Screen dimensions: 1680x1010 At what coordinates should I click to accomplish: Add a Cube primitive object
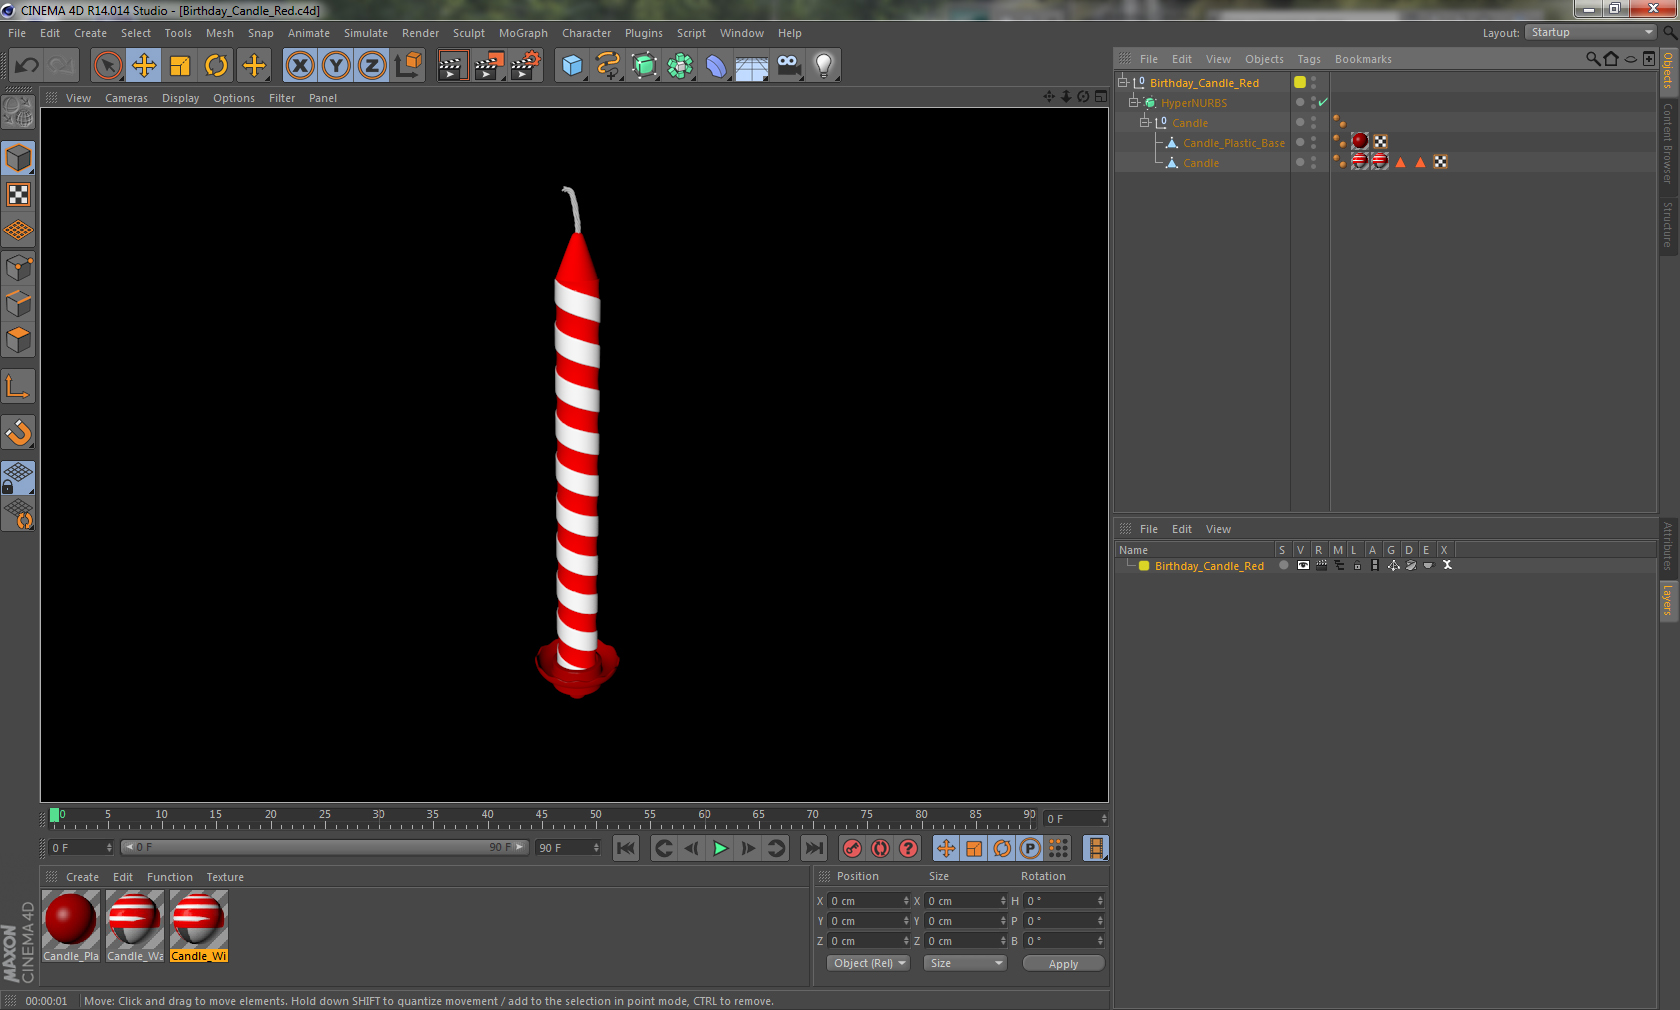[572, 66]
